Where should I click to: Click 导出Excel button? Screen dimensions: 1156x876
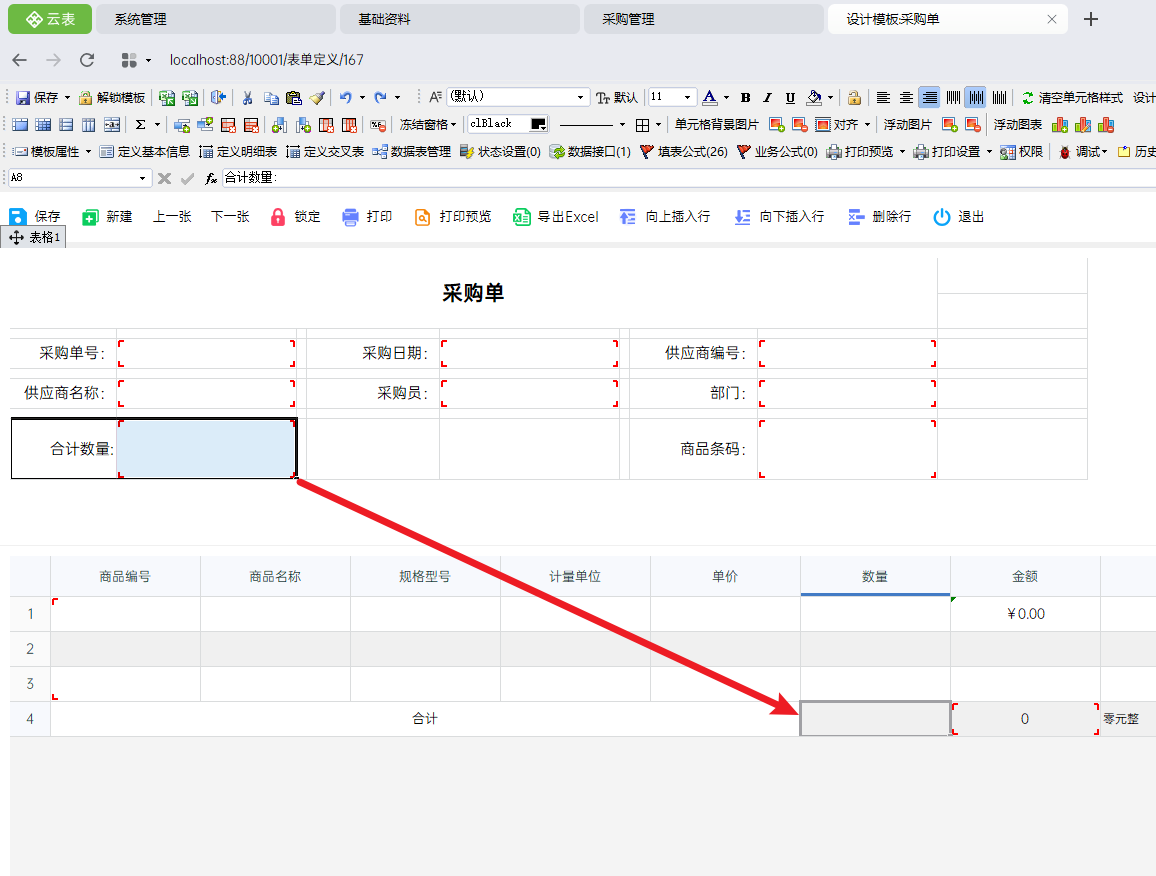(x=556, y=217)
